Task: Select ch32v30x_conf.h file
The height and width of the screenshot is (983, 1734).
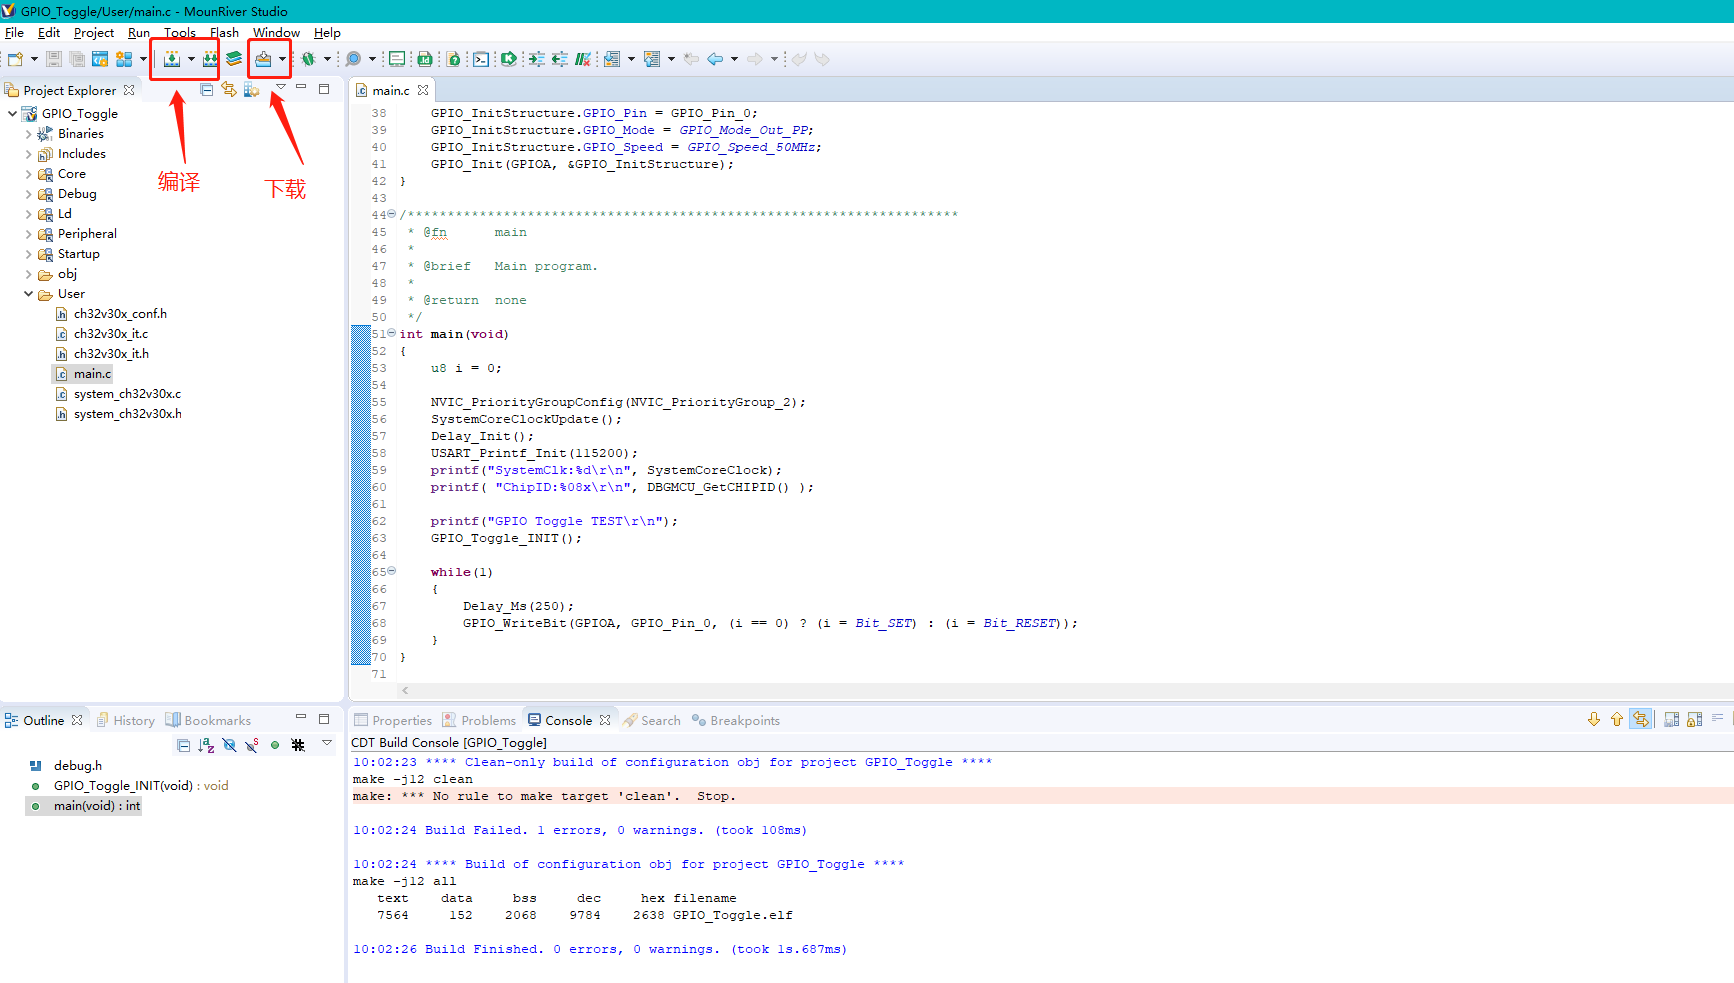Action: pos(120,314)
